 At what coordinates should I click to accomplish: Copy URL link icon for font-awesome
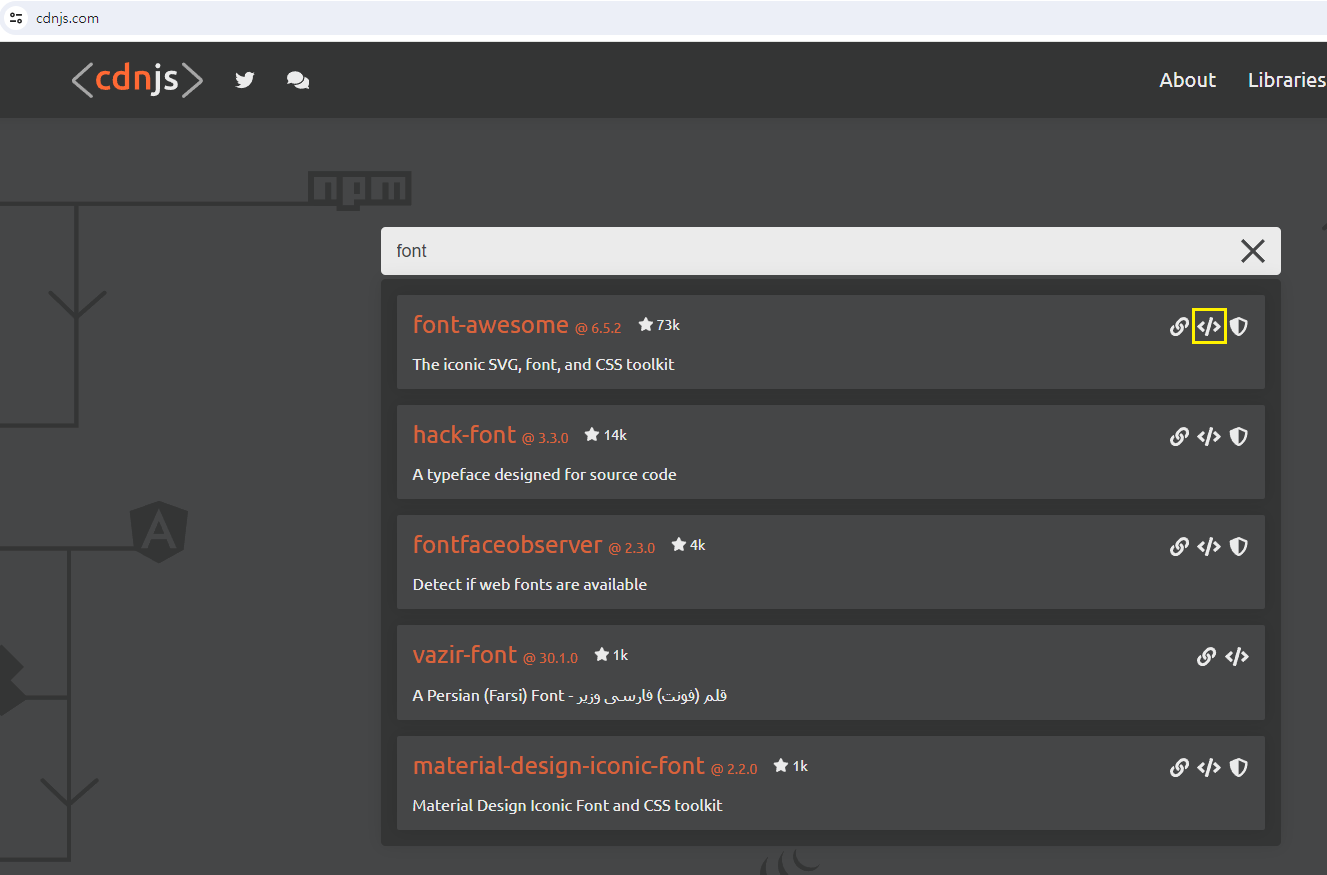tap(1180, 326)
